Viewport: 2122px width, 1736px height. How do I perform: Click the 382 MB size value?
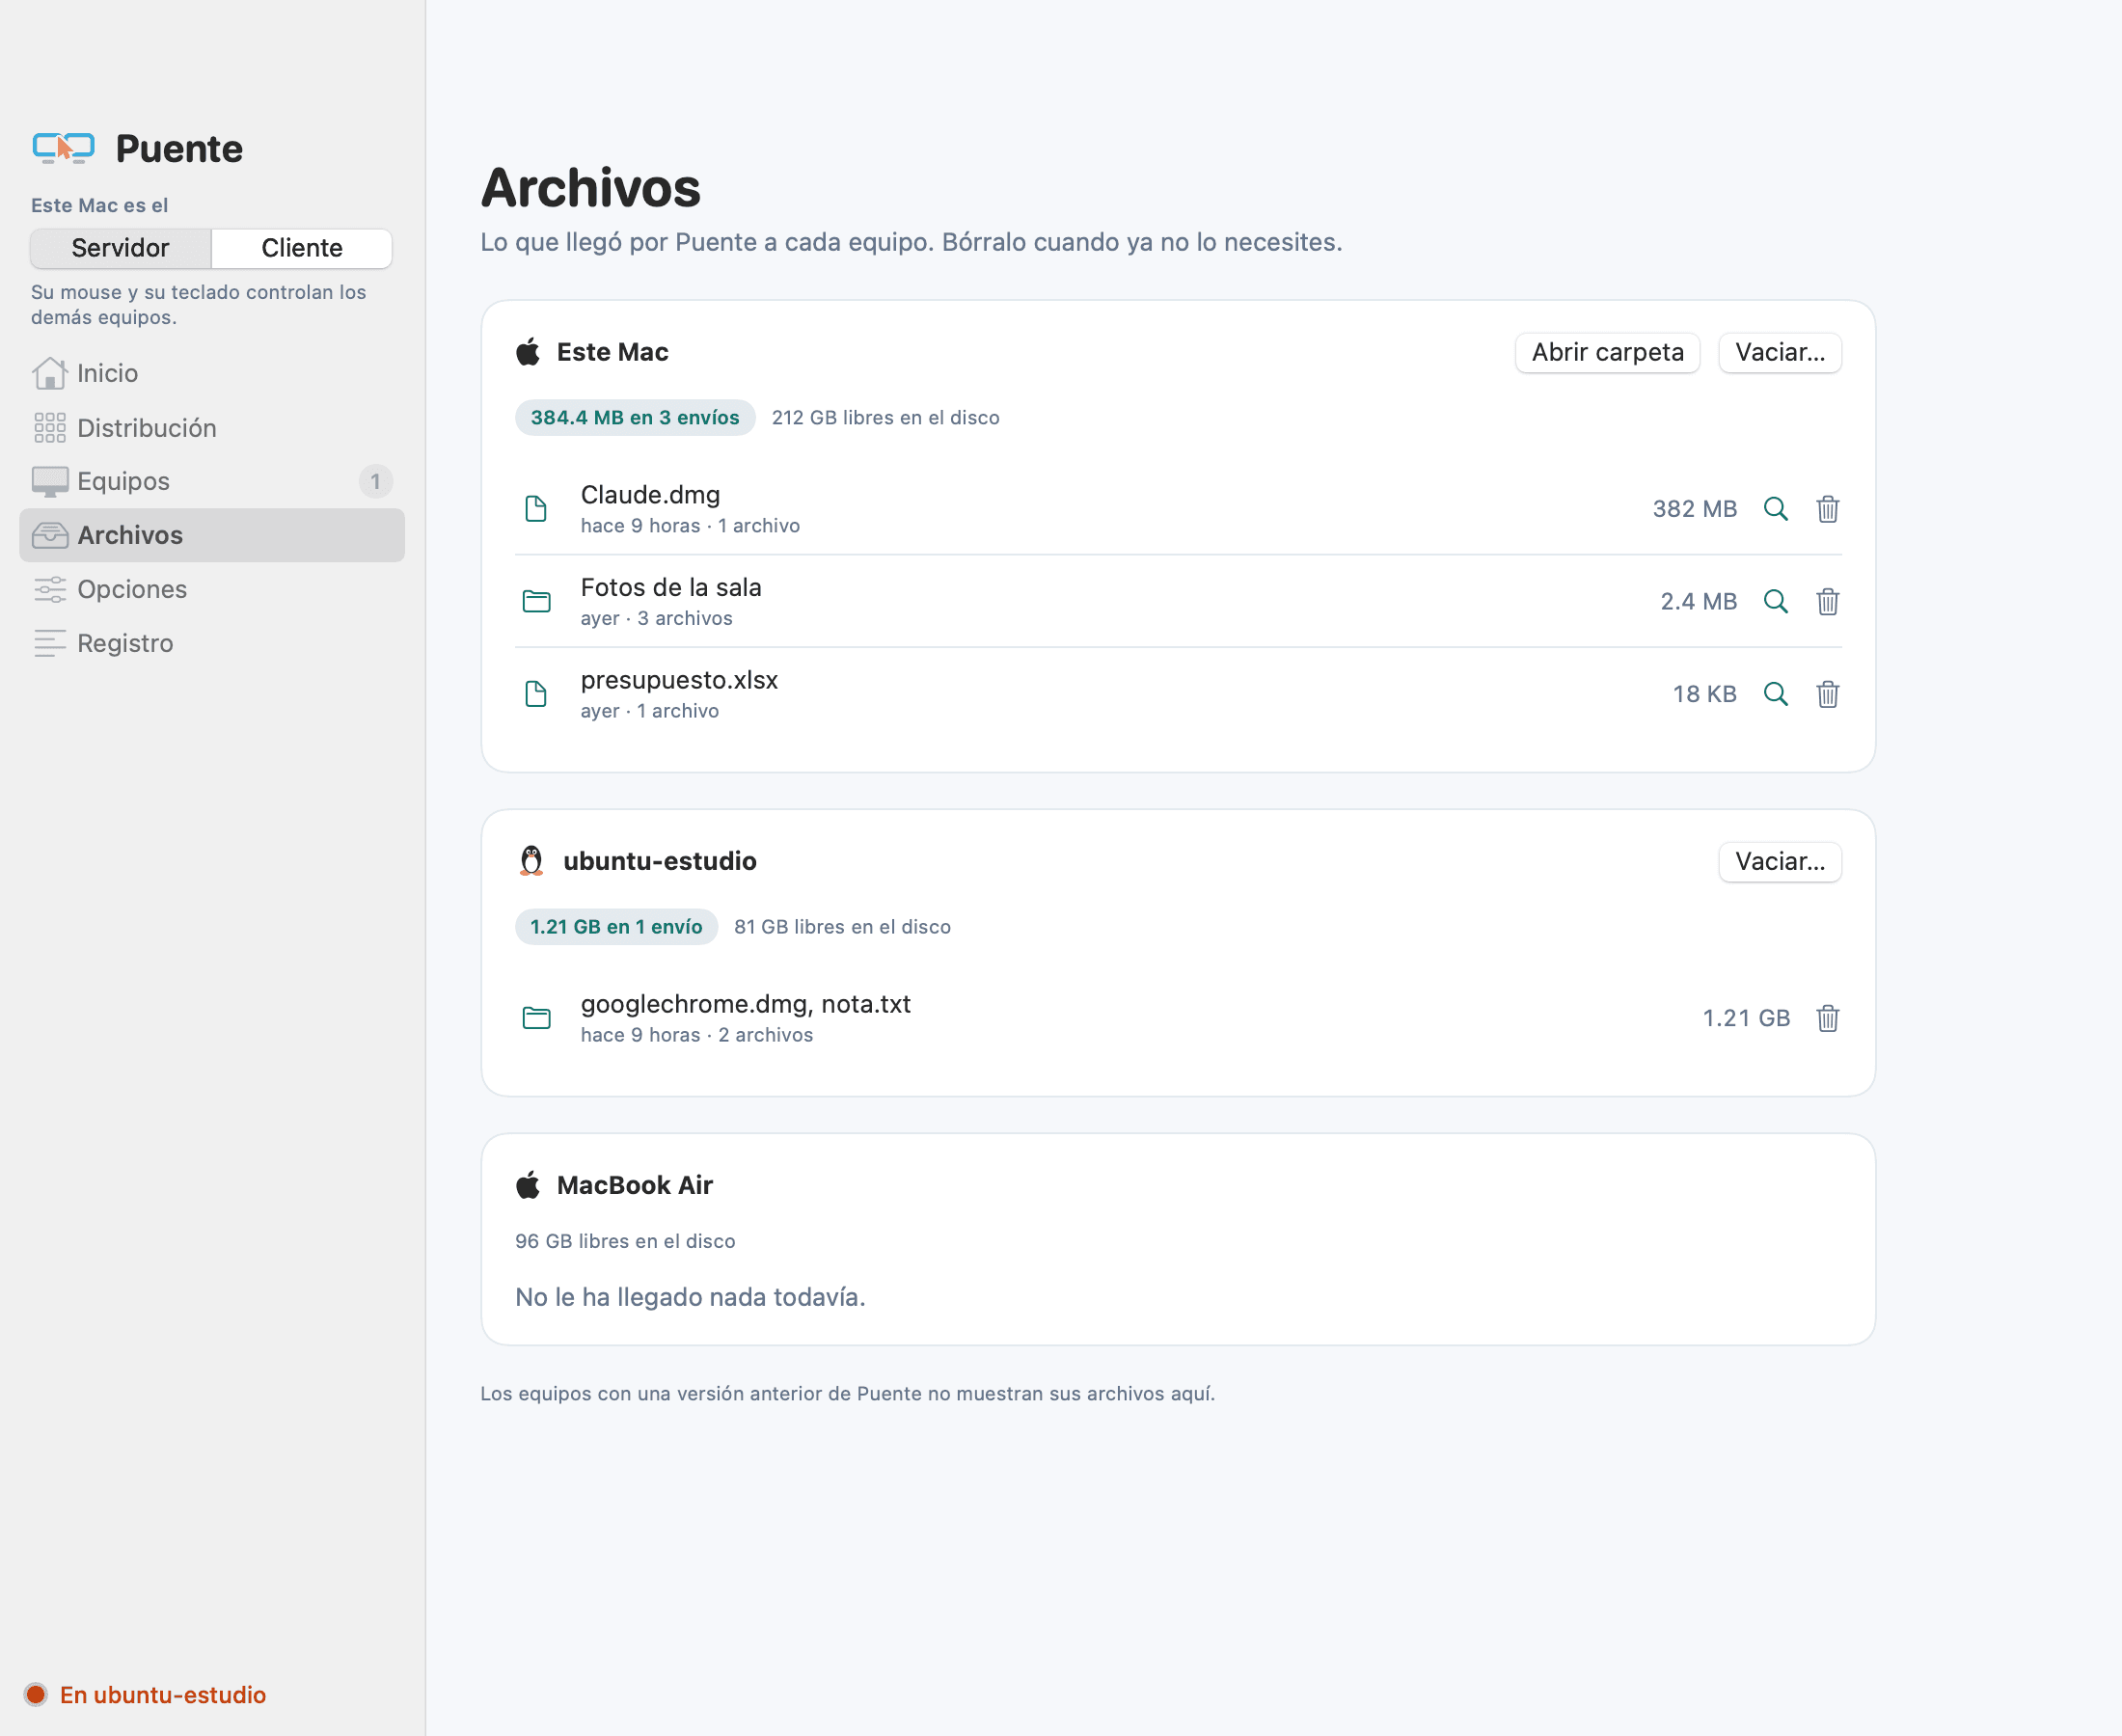[1694, 509]
